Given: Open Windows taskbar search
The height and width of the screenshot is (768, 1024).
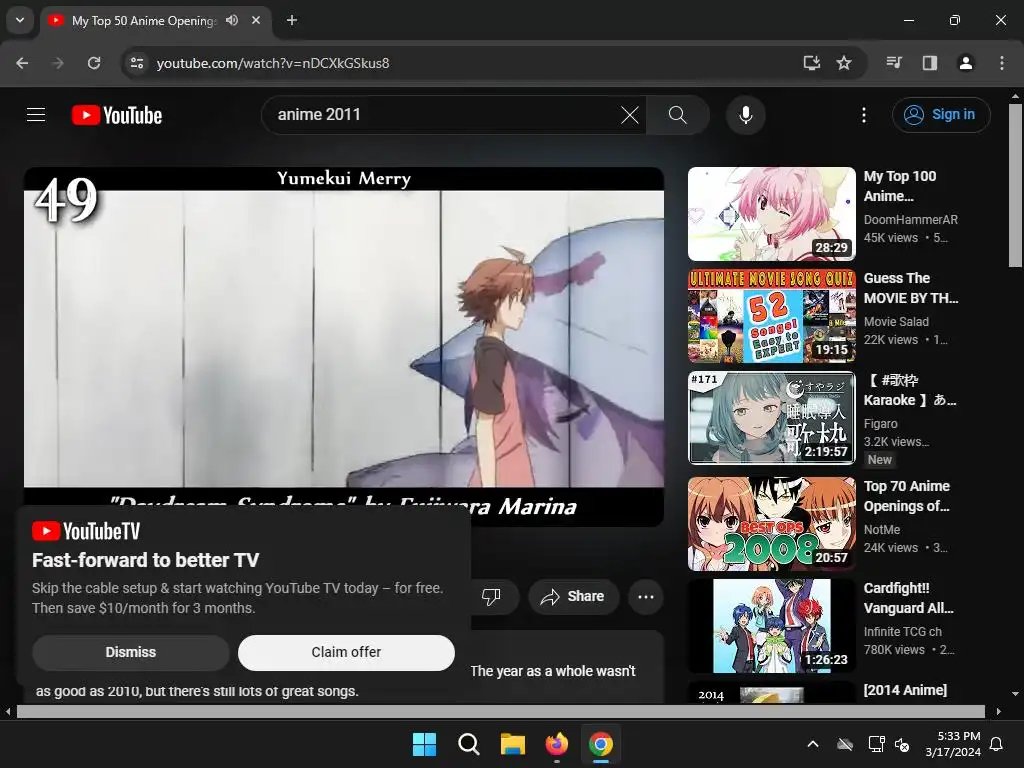Looking at the screenshot, I should [468, 744].
